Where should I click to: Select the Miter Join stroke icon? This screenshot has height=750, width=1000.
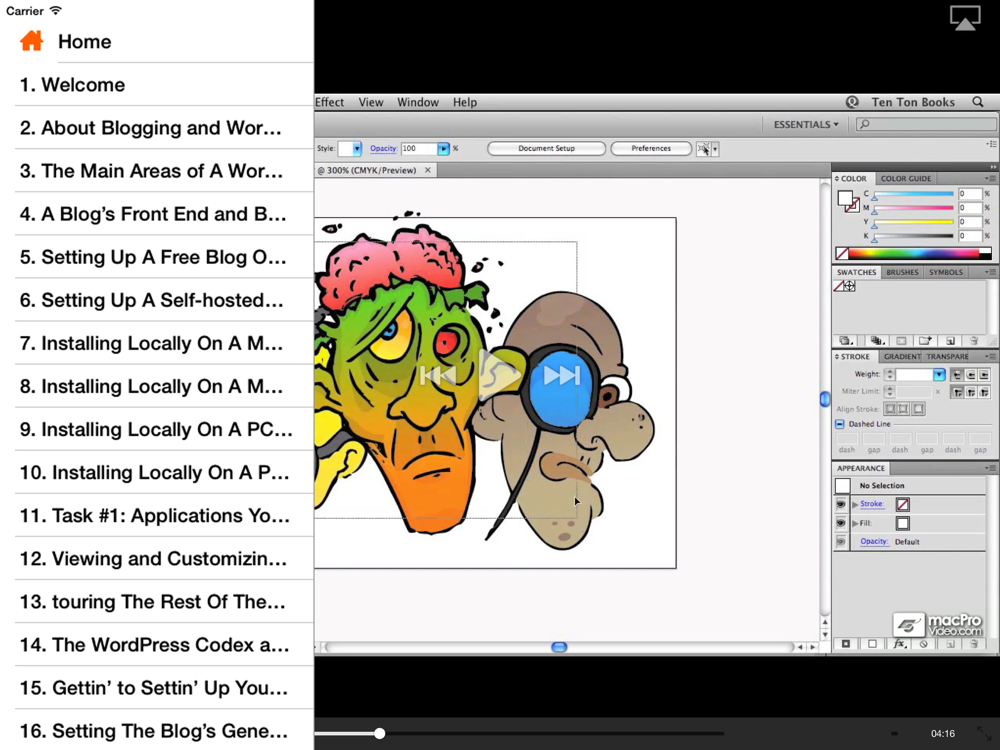point(957,392)
